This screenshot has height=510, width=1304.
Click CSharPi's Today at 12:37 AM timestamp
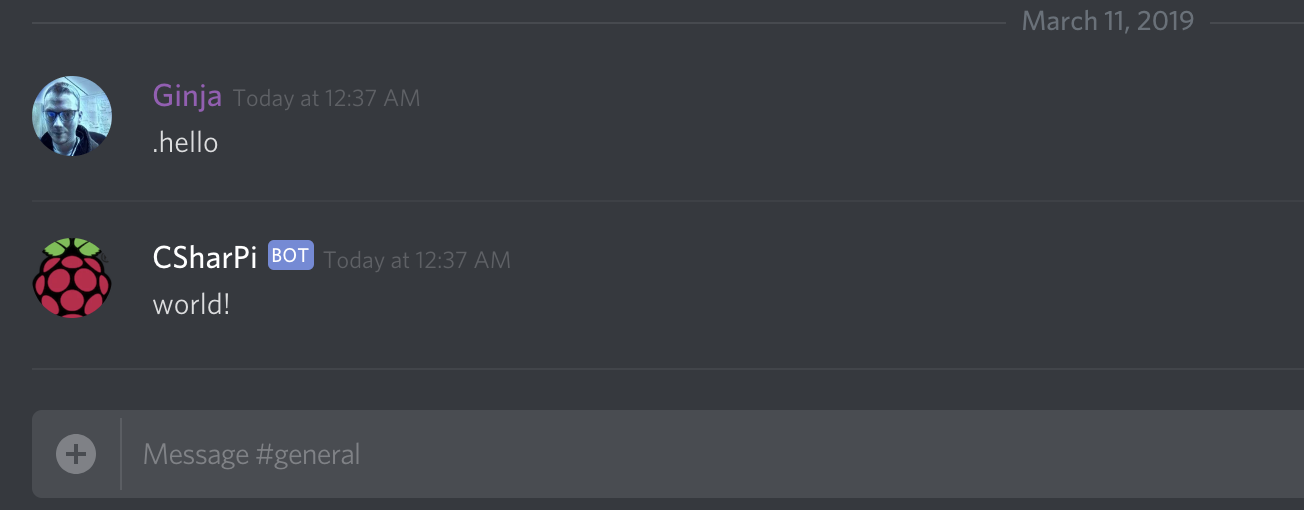(x=417, y=260)
